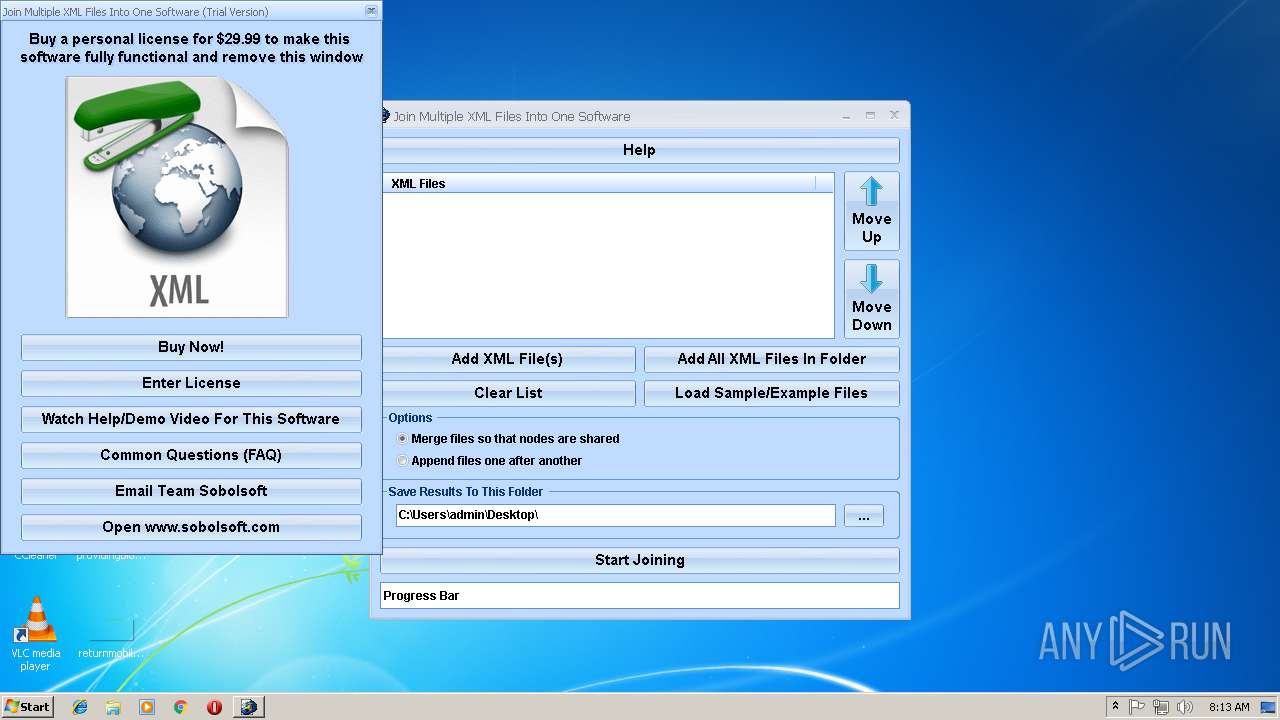The width and height of the screenshot is (1280, 720).
Task: Open Google Chrome from the taskbar
Action: pyautogui.click(x=181, y=707)
